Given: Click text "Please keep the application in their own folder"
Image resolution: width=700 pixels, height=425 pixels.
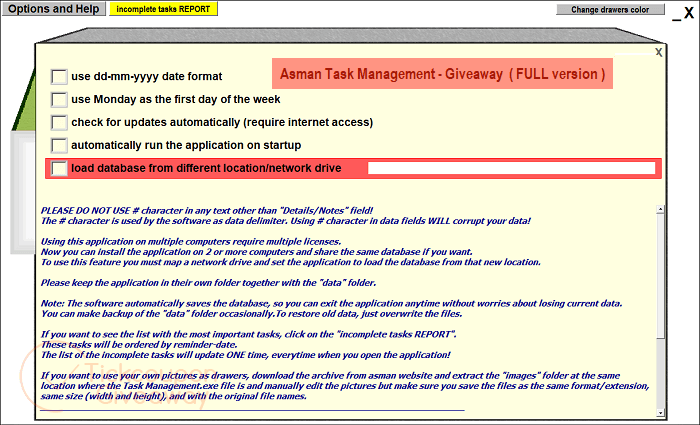Looking at the screenshot, I should pos(208,283).
